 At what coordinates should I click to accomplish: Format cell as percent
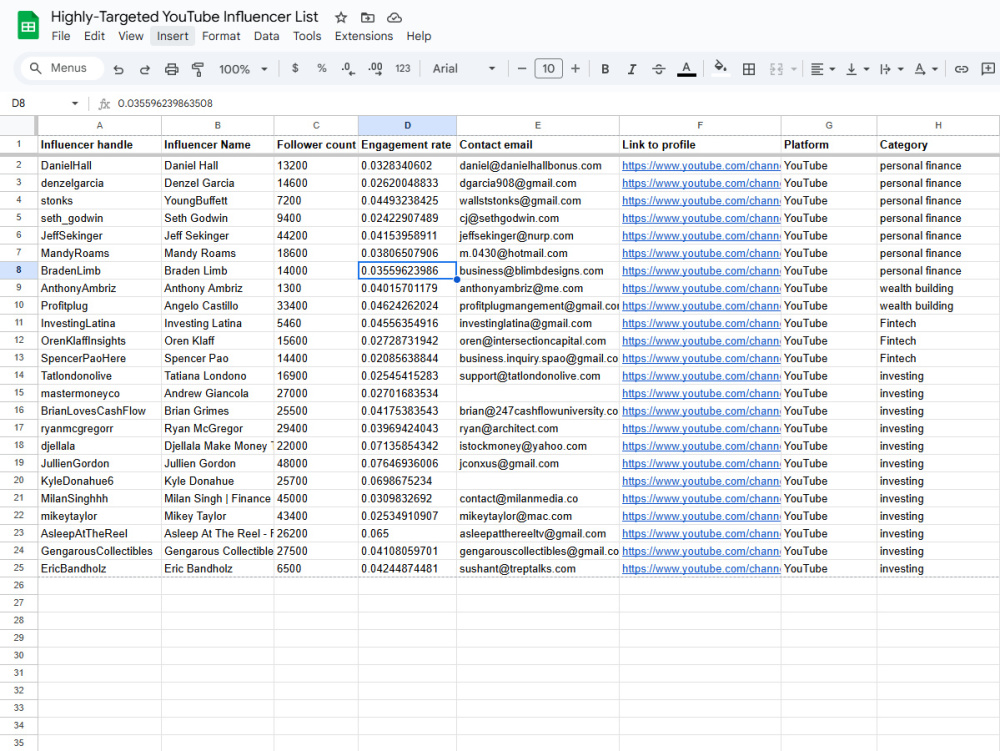(x=321, y=68)
